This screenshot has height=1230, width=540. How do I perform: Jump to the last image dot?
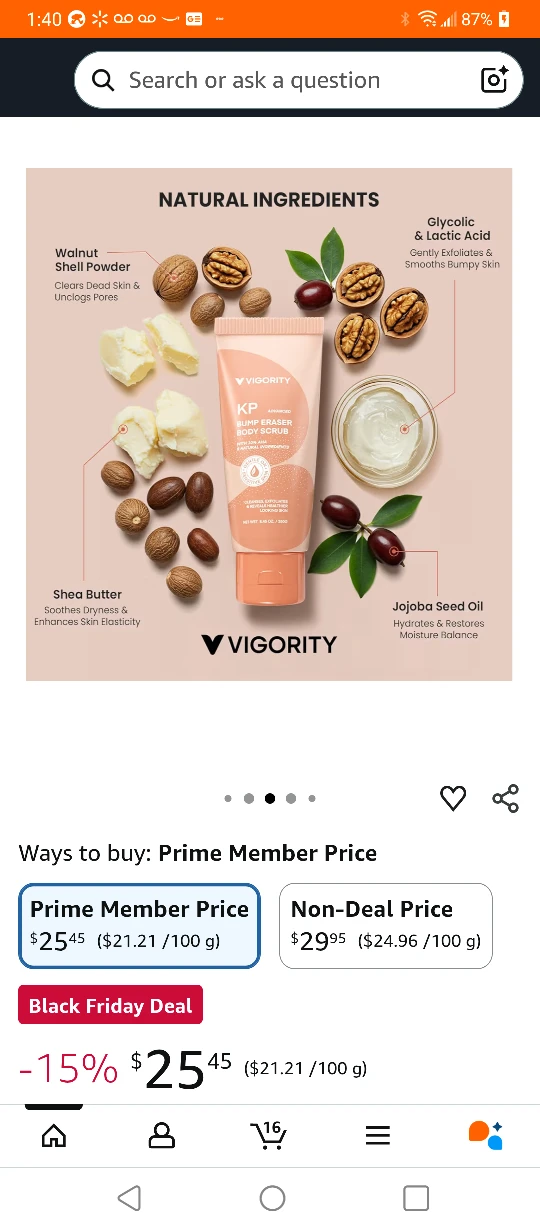pyautogui.click(x=312, y=798)
